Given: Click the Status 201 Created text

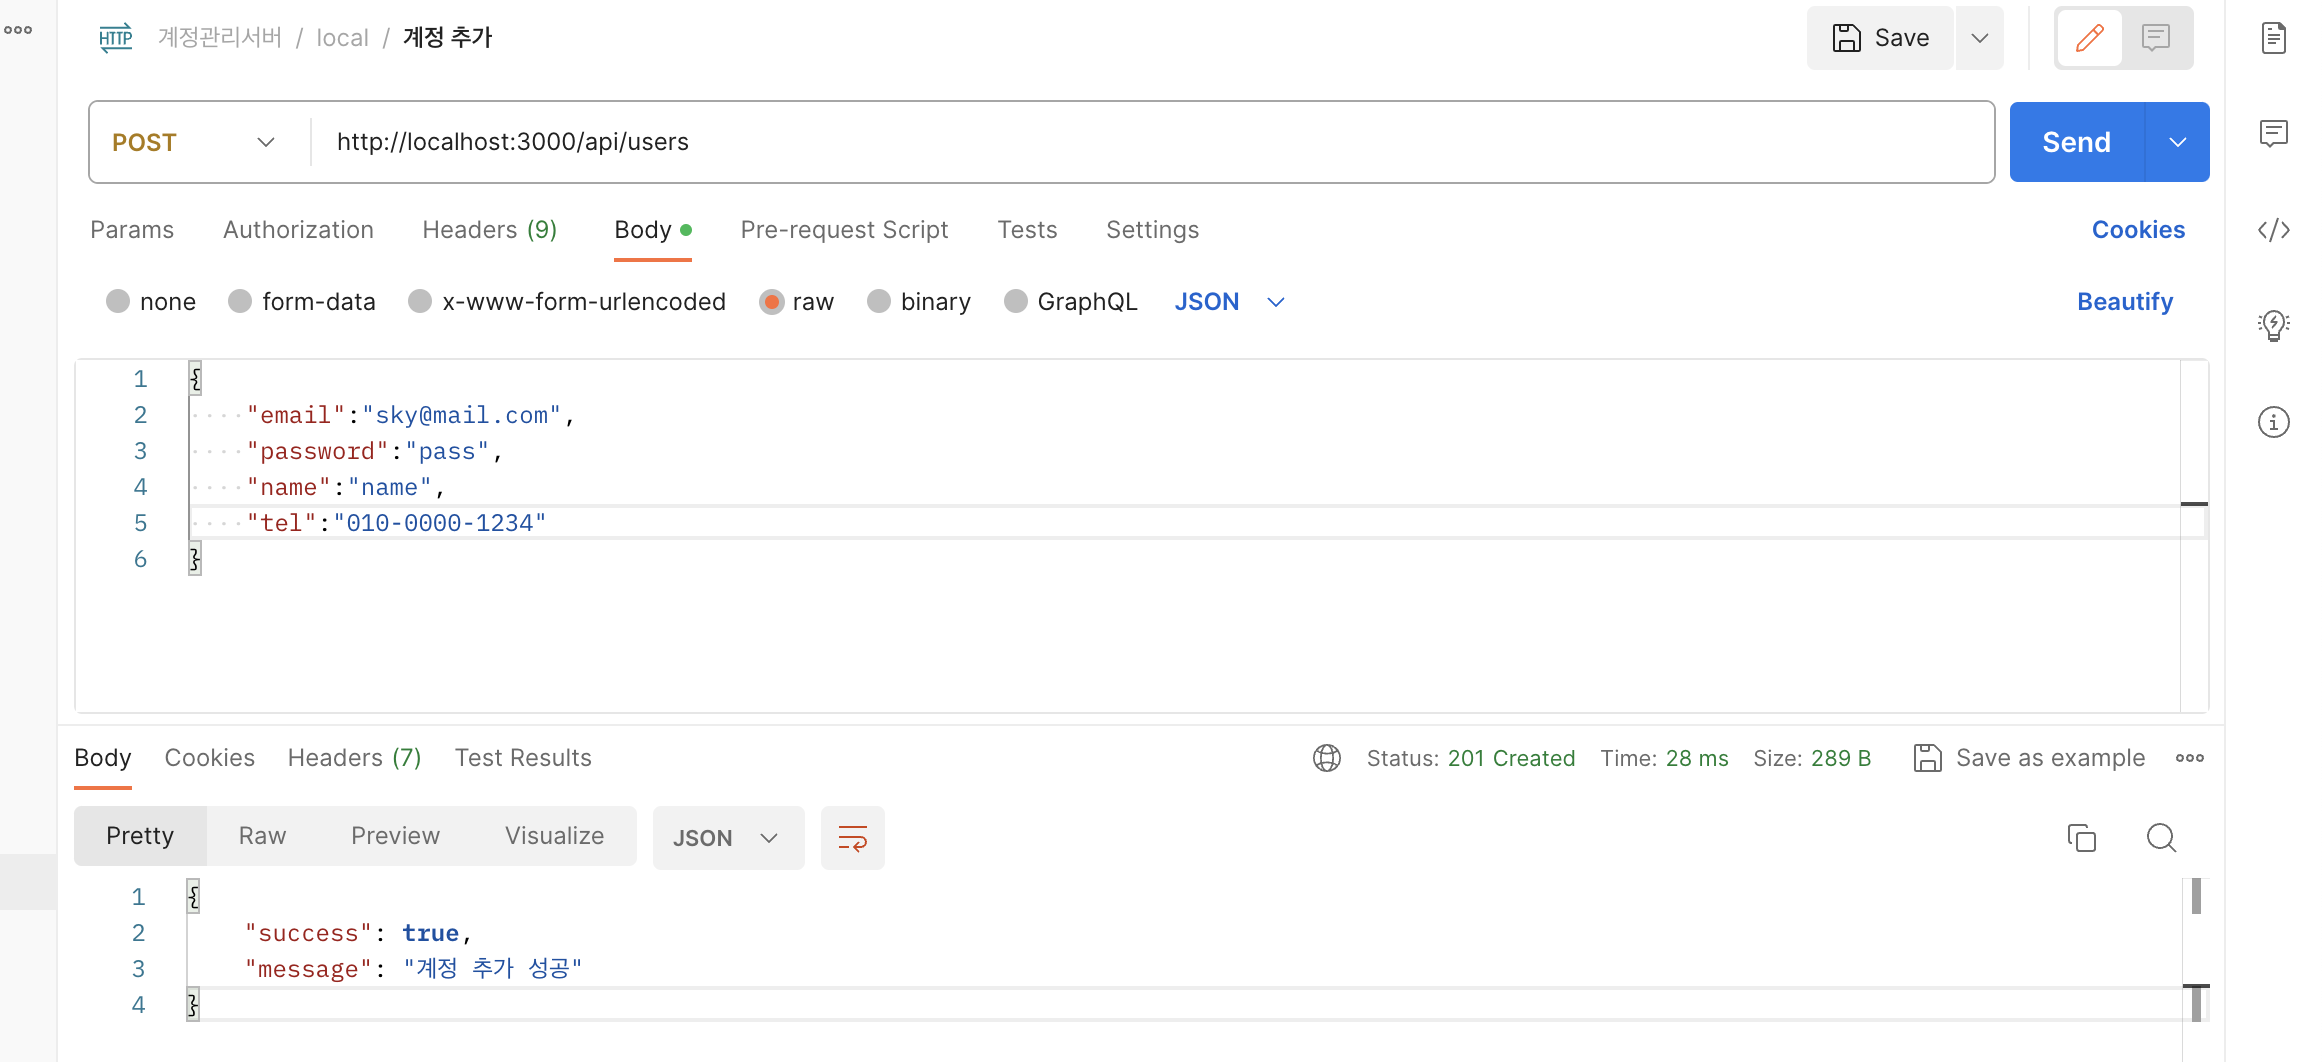Looking at the screenshot, I should tap(1471, 758).
